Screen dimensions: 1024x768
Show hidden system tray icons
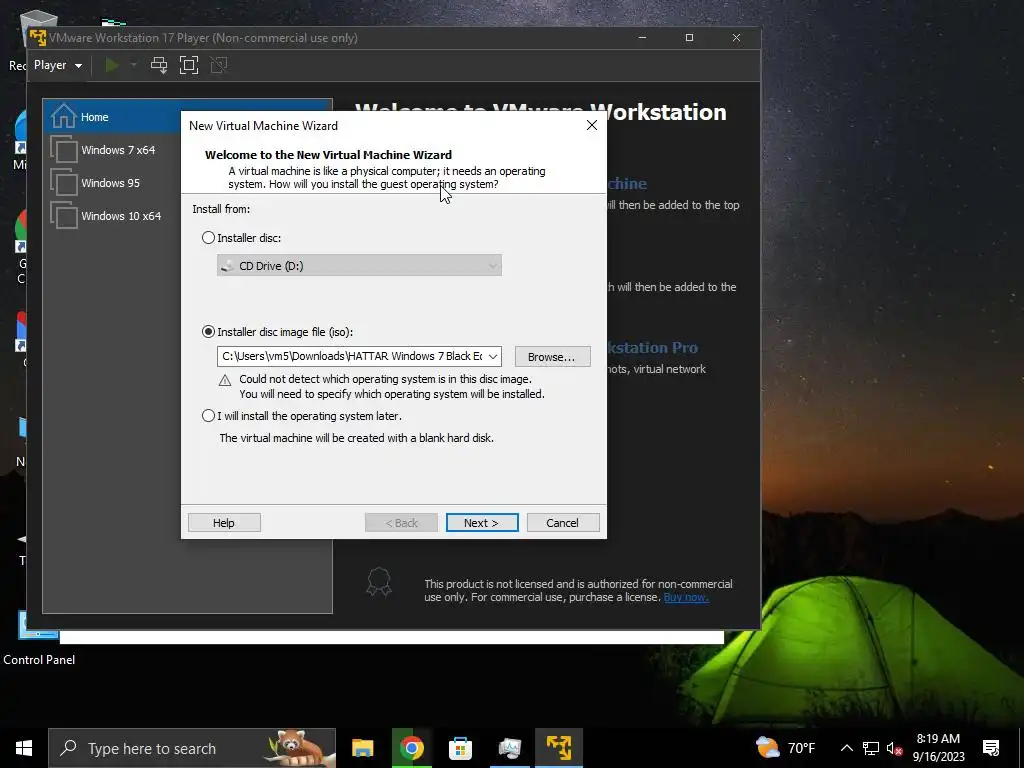tap(846, 748)
